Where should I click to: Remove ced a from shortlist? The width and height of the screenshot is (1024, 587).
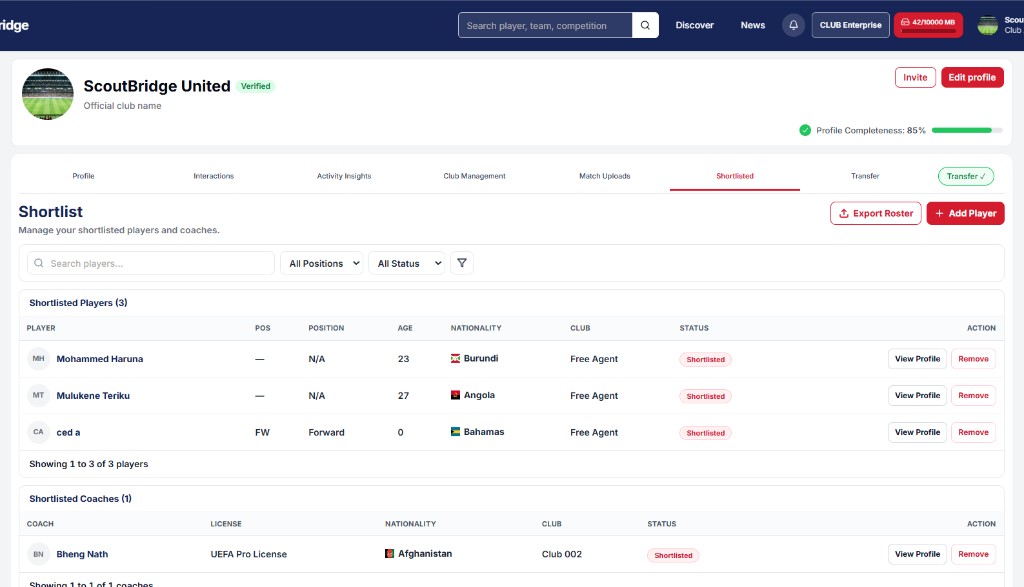pyautogui.click(x=973, y=432)
